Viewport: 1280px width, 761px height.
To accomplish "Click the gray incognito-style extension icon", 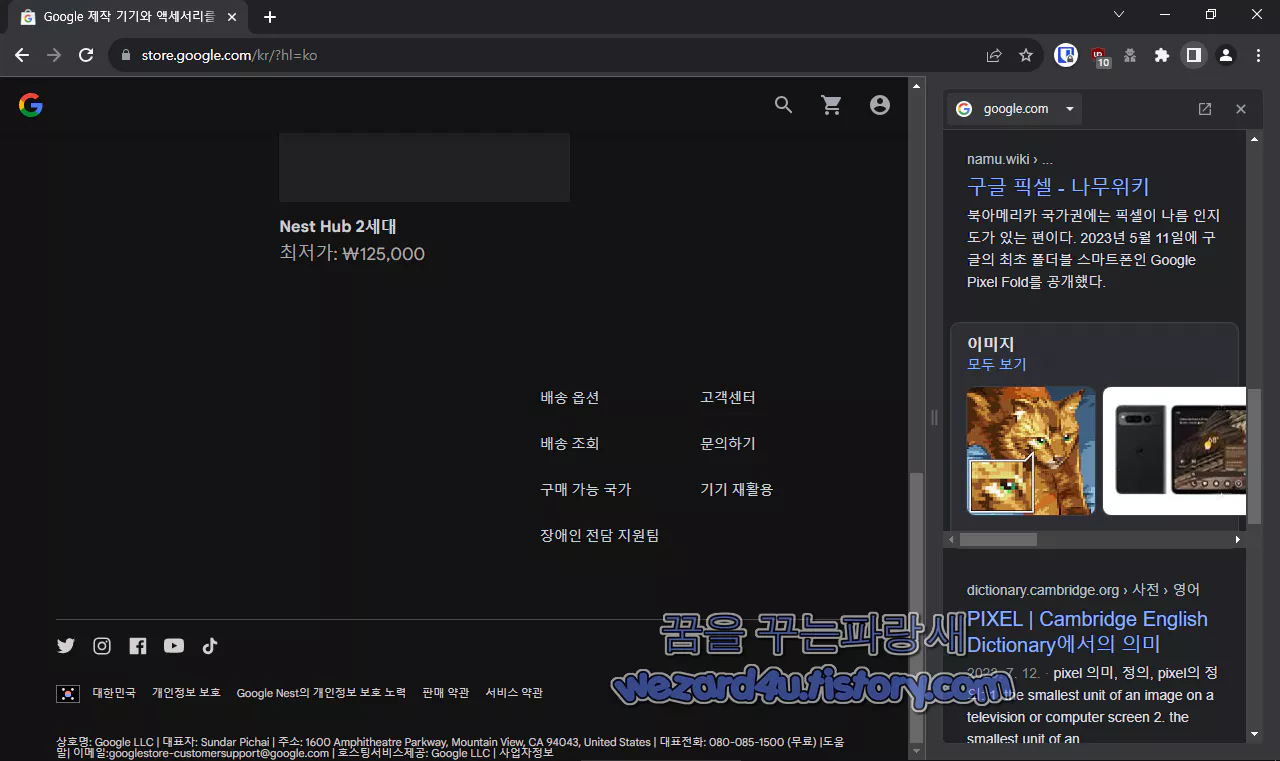I will coord(1130,56).
